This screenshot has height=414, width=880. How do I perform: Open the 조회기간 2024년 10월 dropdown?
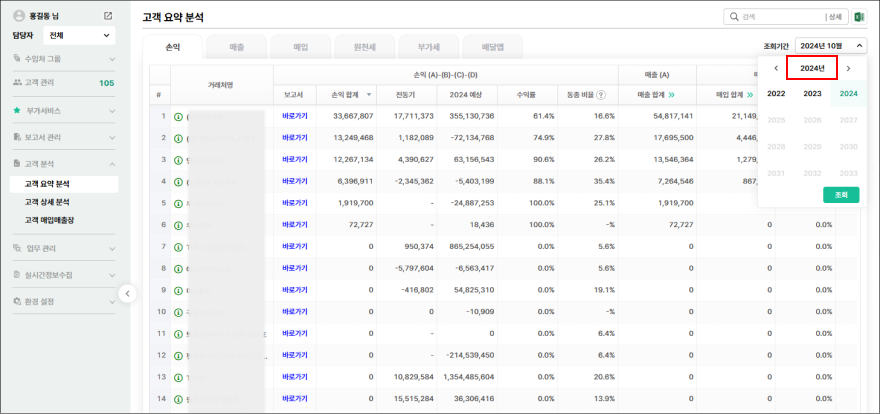[830, 46]
